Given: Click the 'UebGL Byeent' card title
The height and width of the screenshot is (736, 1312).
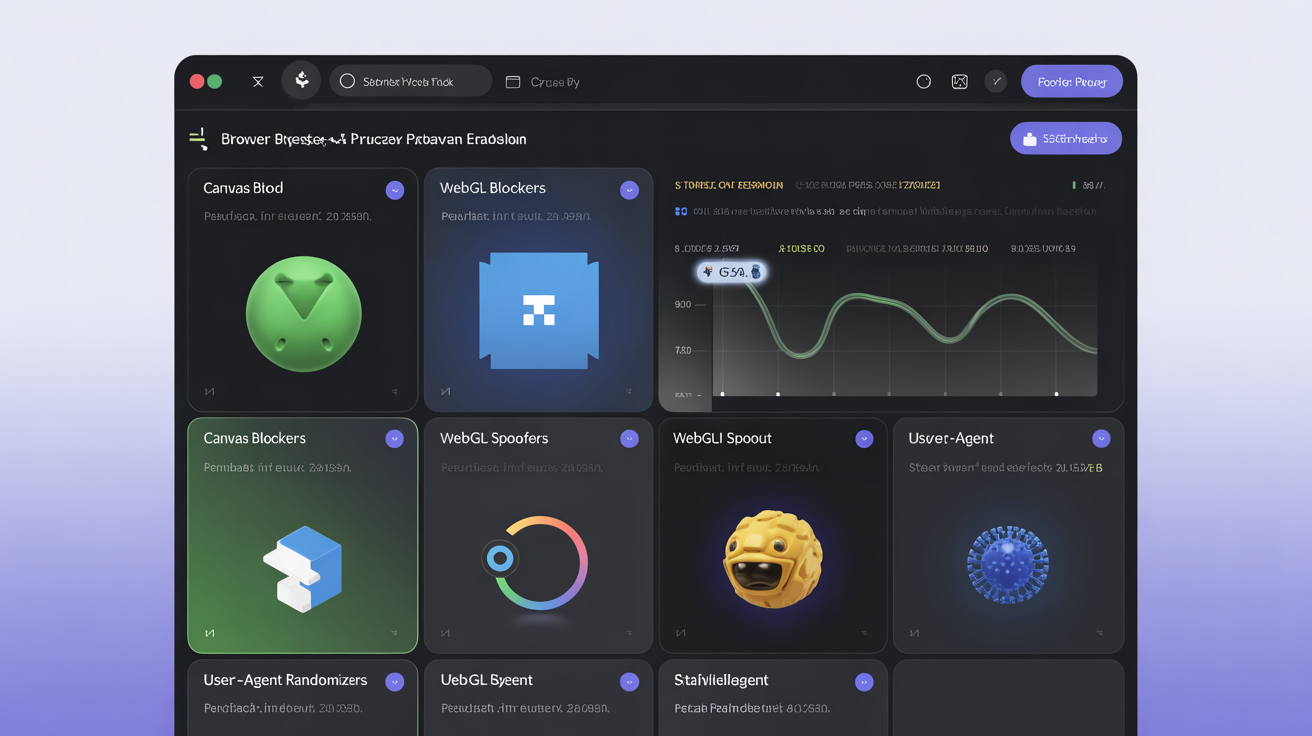Looking at the screenshot, I should coord(487,680).
